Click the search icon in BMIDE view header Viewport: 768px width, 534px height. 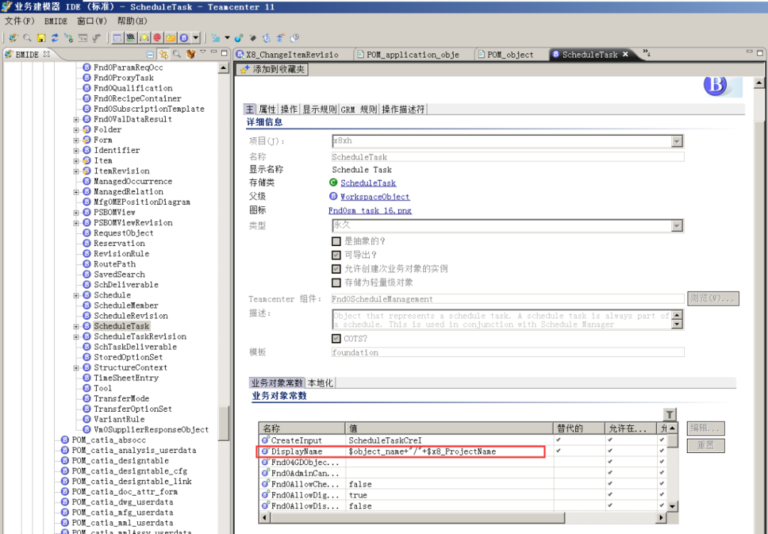[177, 54]
